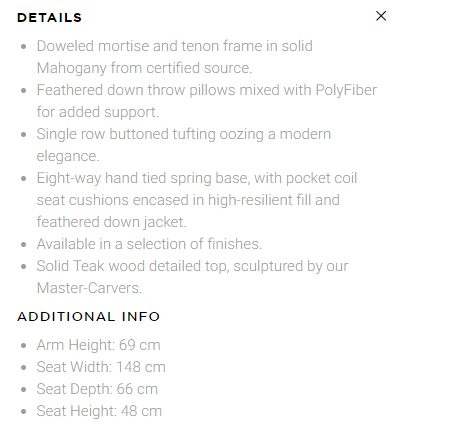Click the Single row buttoned tufting line
The height and width of the screenshot is (437, 451).
pyautogui.click(x=184, y=134)
